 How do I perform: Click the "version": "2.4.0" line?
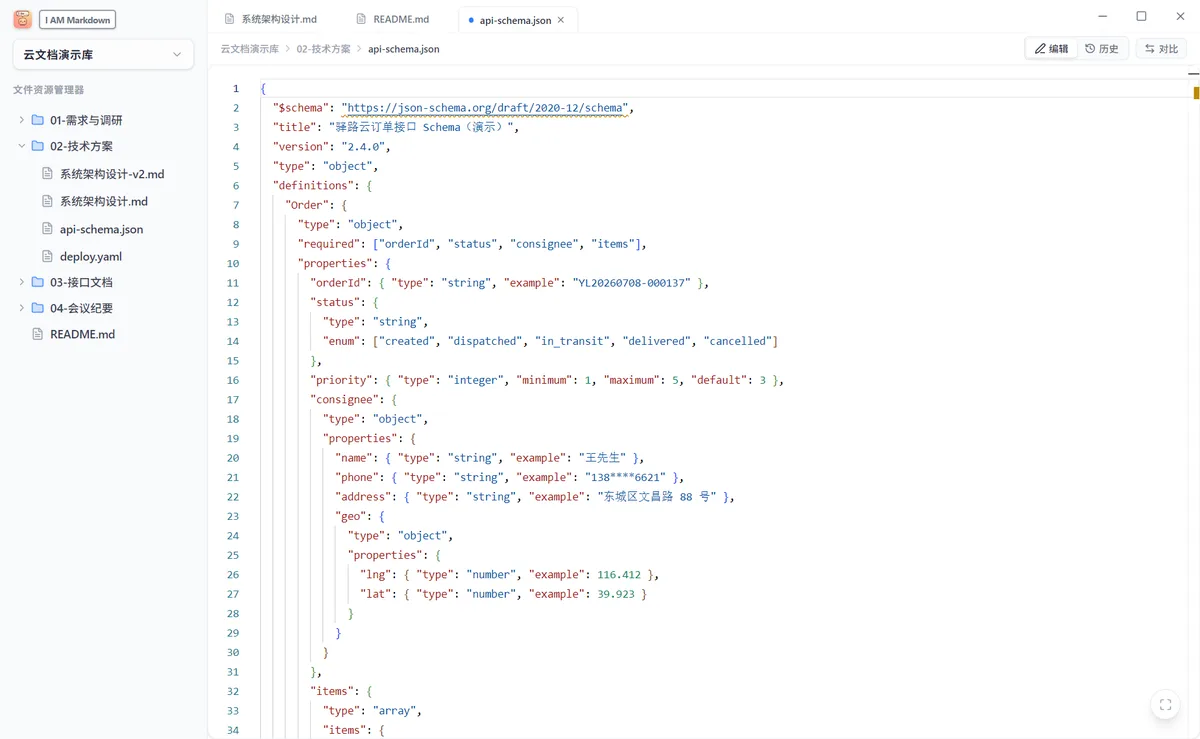tap(331, 146)
